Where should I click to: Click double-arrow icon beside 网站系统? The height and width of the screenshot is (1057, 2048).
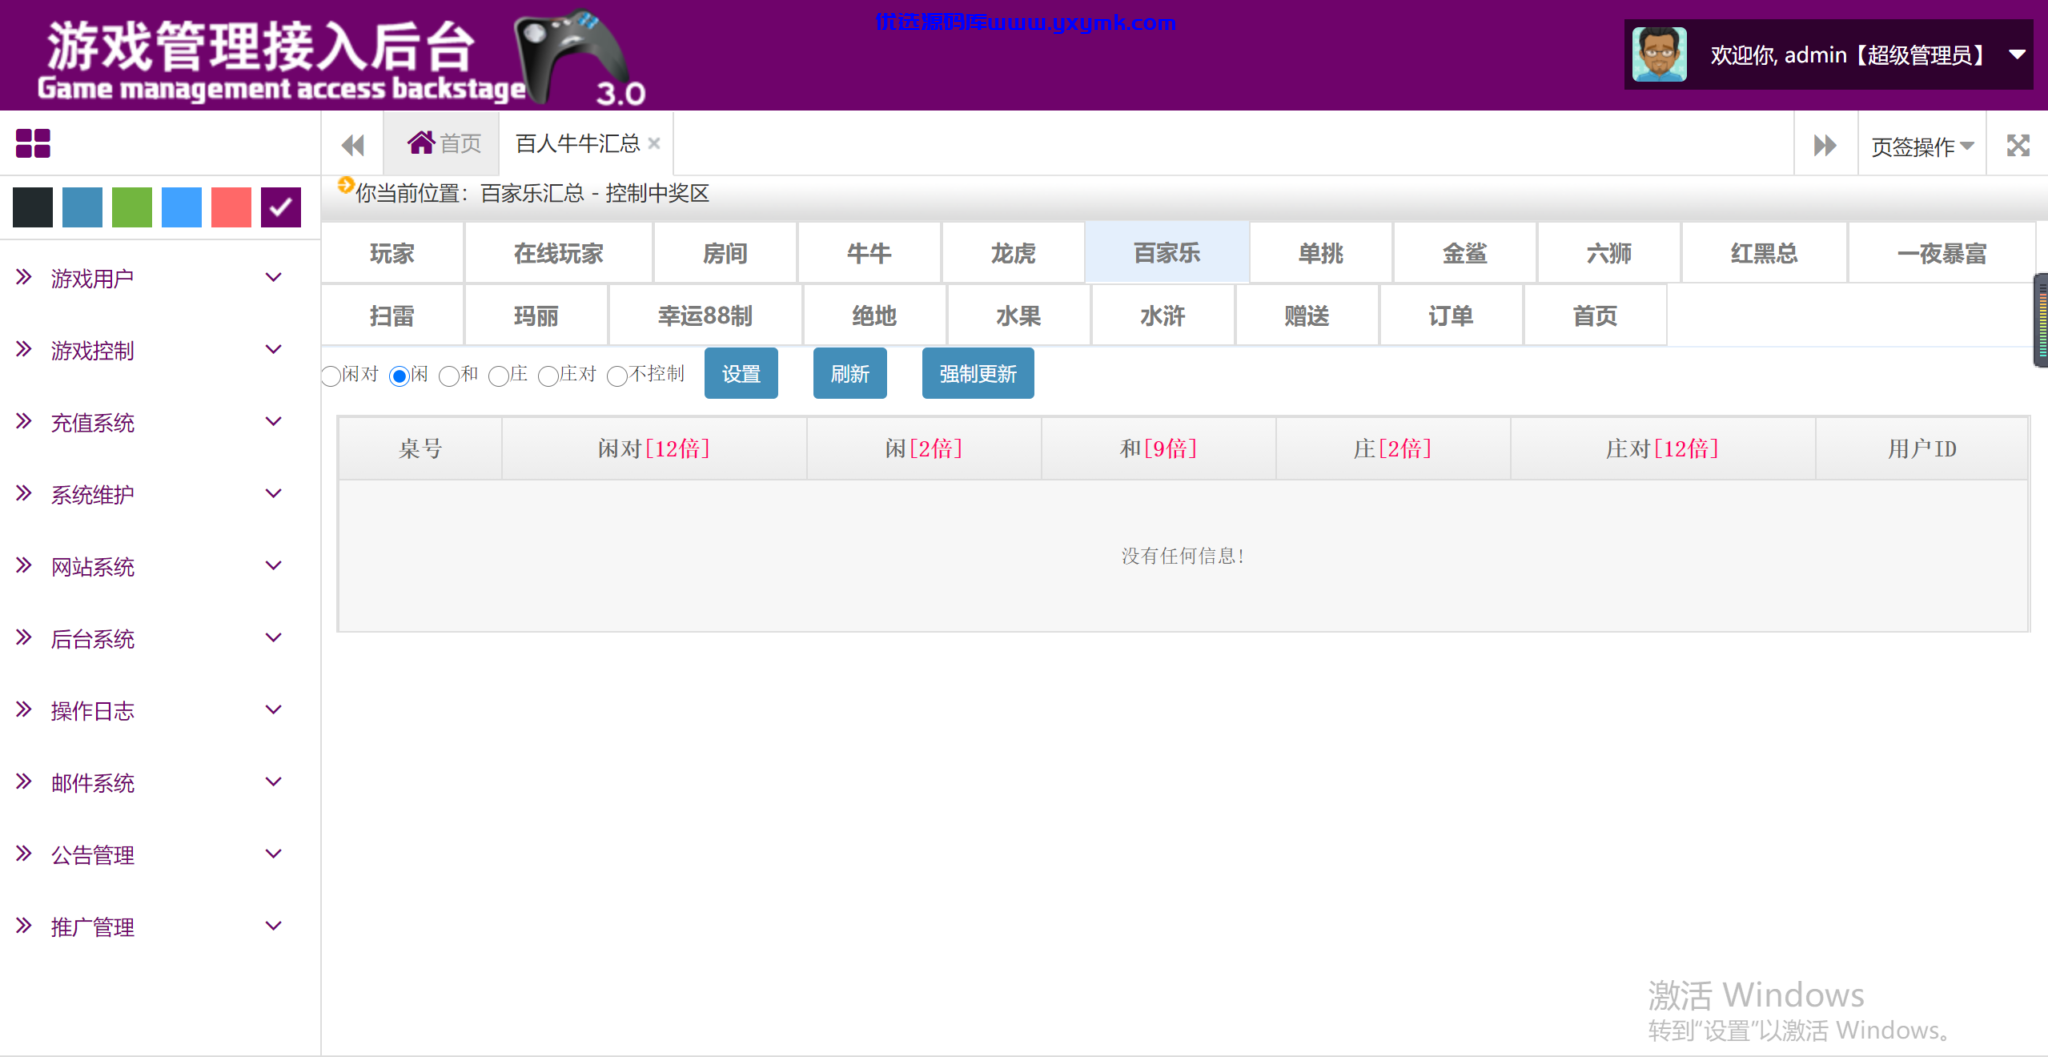[24, 565]
